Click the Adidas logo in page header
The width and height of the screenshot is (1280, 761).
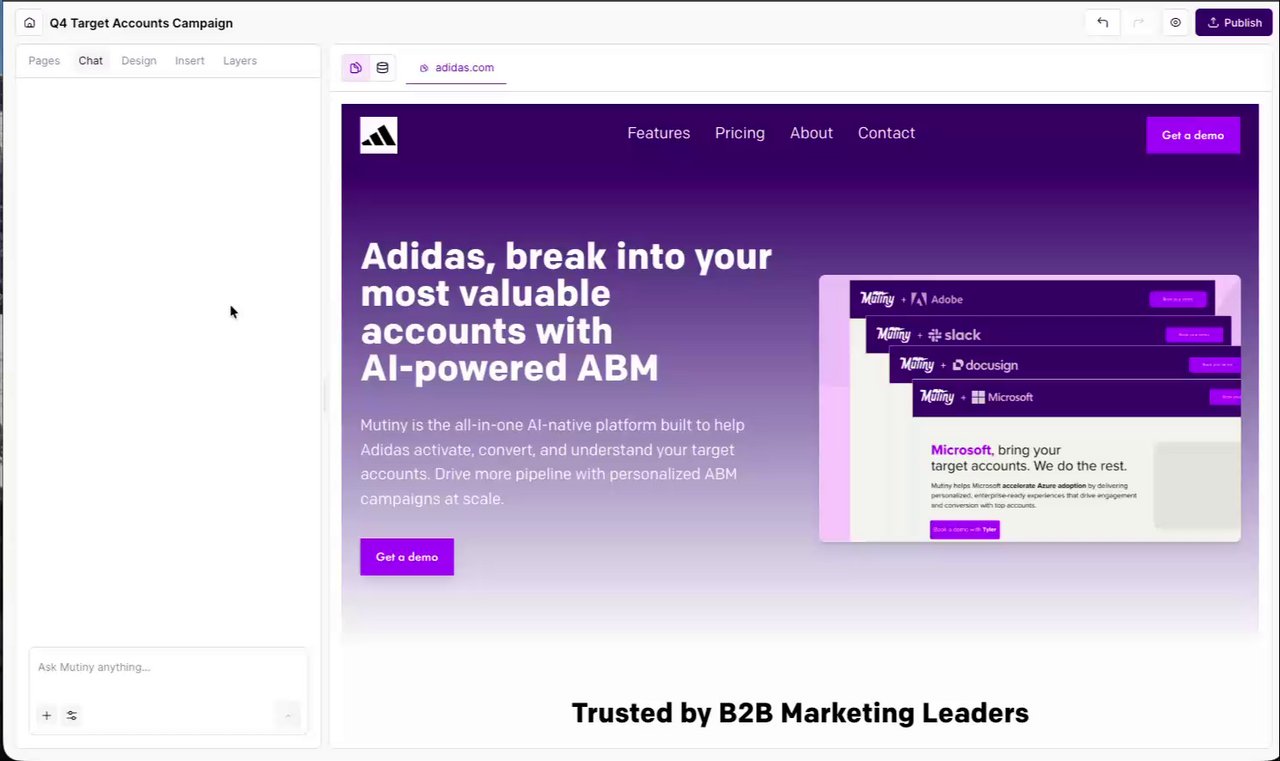[x=379, y=135]
